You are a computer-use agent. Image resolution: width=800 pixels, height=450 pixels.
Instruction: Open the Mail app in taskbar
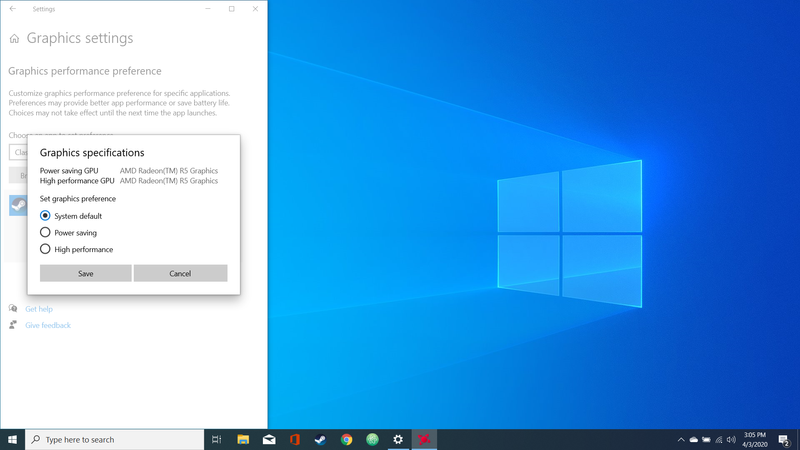[269, 440]
